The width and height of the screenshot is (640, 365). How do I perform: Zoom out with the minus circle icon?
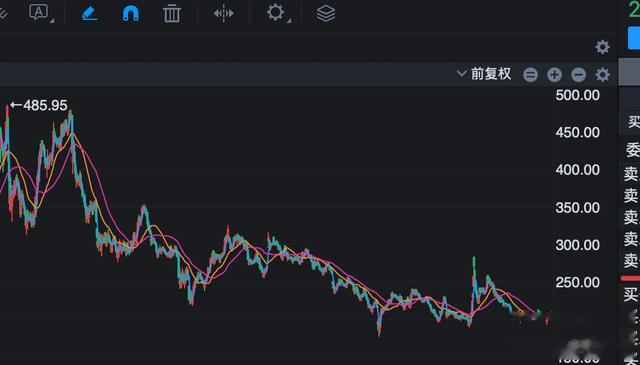pos(578,75)
